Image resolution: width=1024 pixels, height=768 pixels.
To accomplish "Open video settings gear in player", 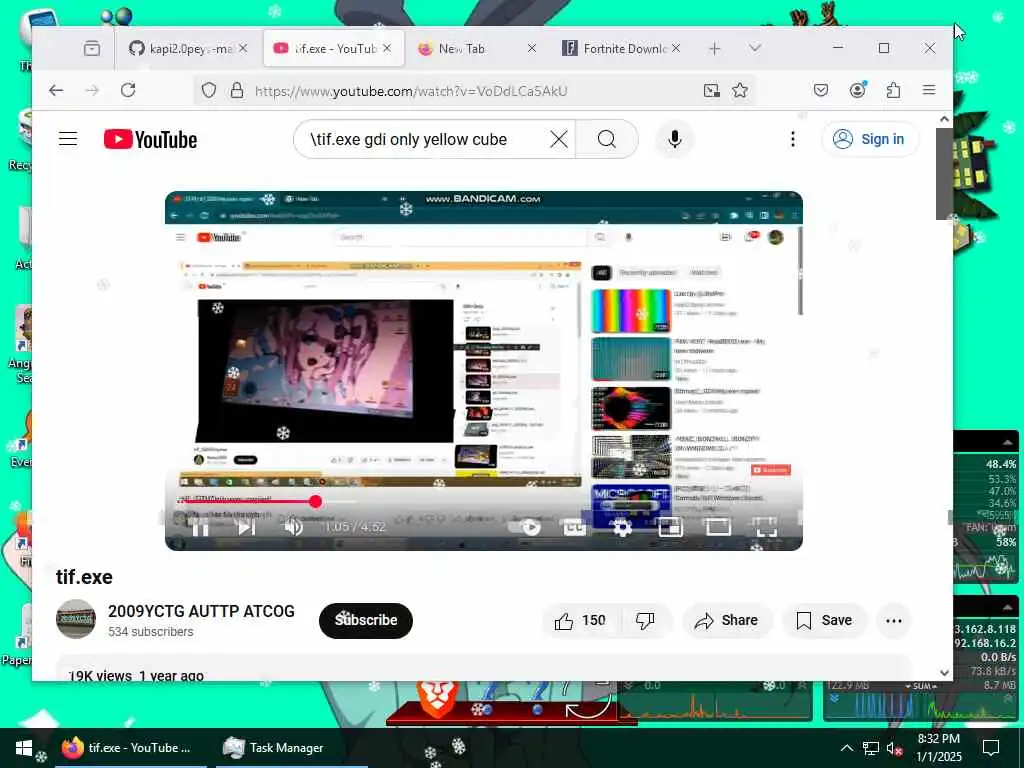I will click(622, 527).
